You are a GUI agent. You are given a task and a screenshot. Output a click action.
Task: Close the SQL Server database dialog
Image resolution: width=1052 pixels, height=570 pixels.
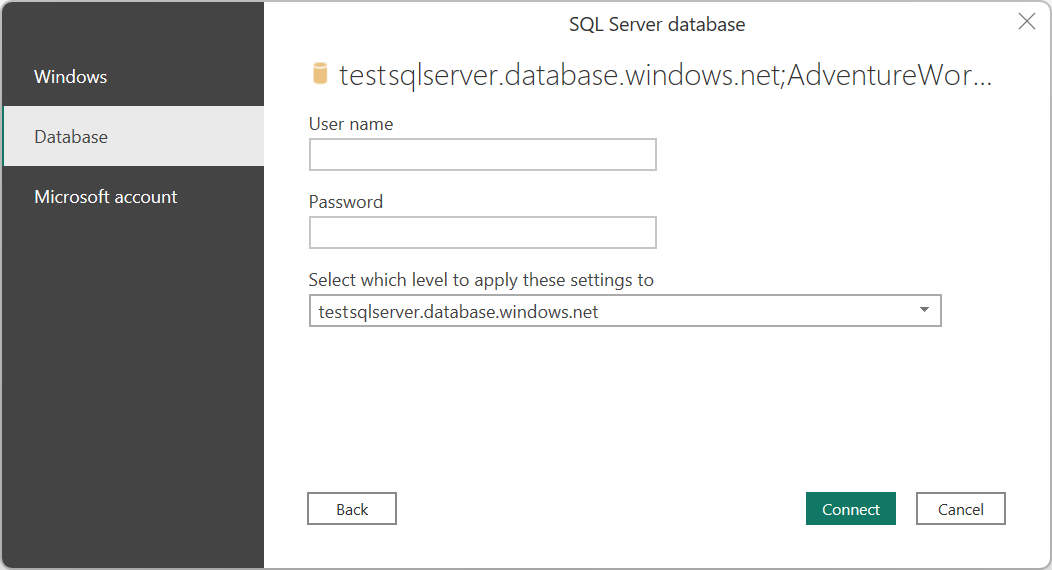click(x=1026, y=22)
